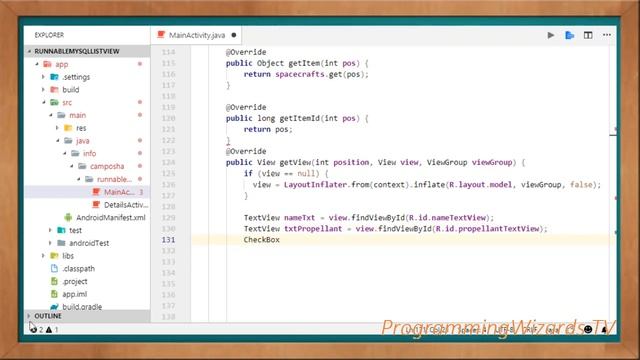Click the app.iml file icon
Viewport: 640px width, 360px height.
point(54,294)
